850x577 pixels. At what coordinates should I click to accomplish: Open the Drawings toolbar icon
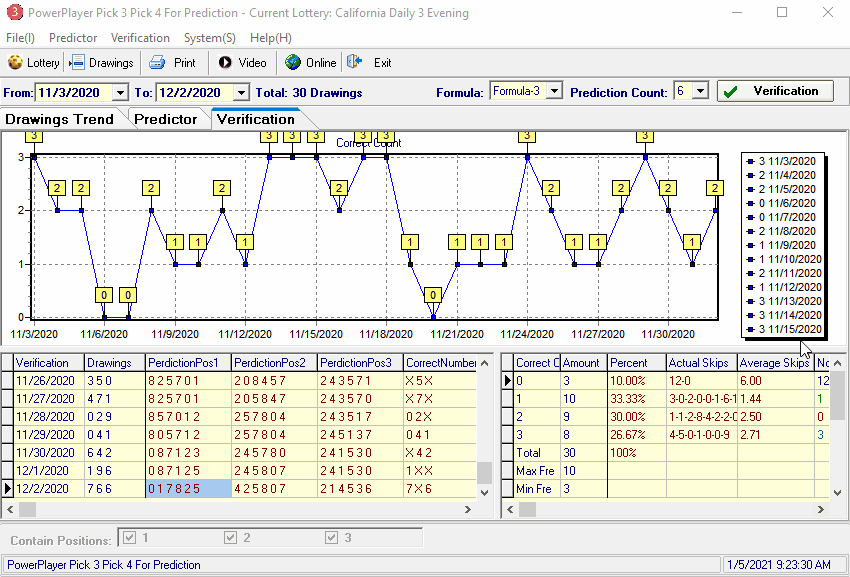pyautogui.click(x=78, y=62)
